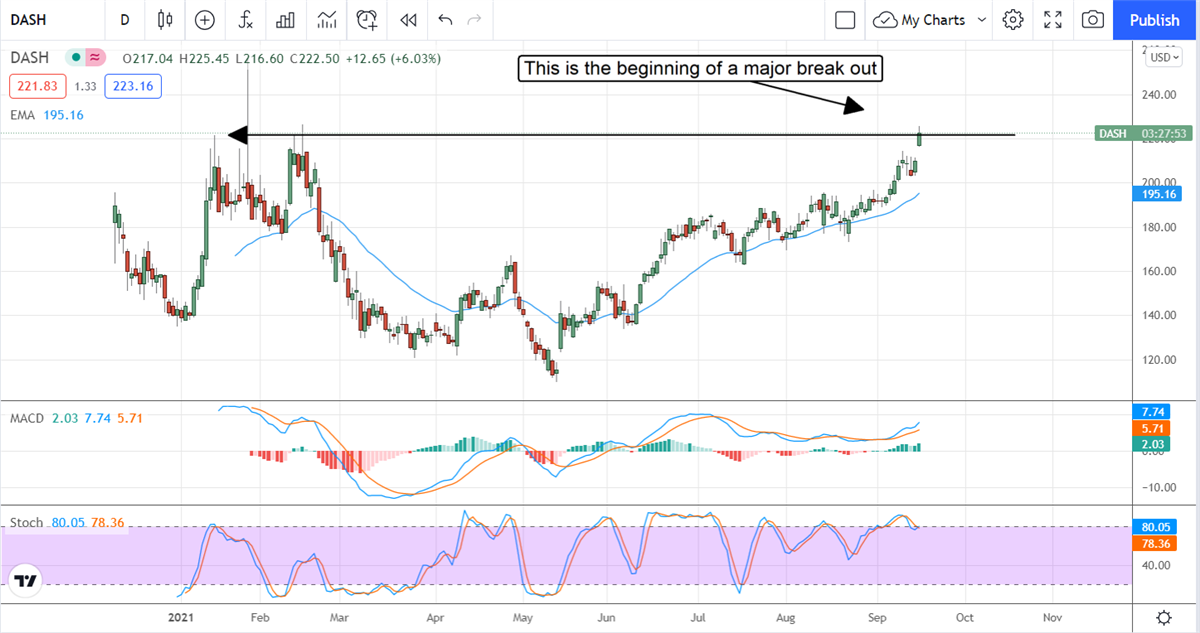Toggle the pink approximate-sign indicator beside DASH
The height and width of the screenshot is (633, 1200).
click(x=95, y=58)
